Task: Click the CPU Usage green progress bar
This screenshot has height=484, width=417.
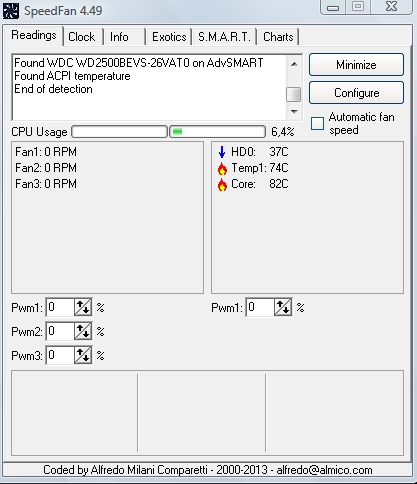Action: [x=218, y=132]
